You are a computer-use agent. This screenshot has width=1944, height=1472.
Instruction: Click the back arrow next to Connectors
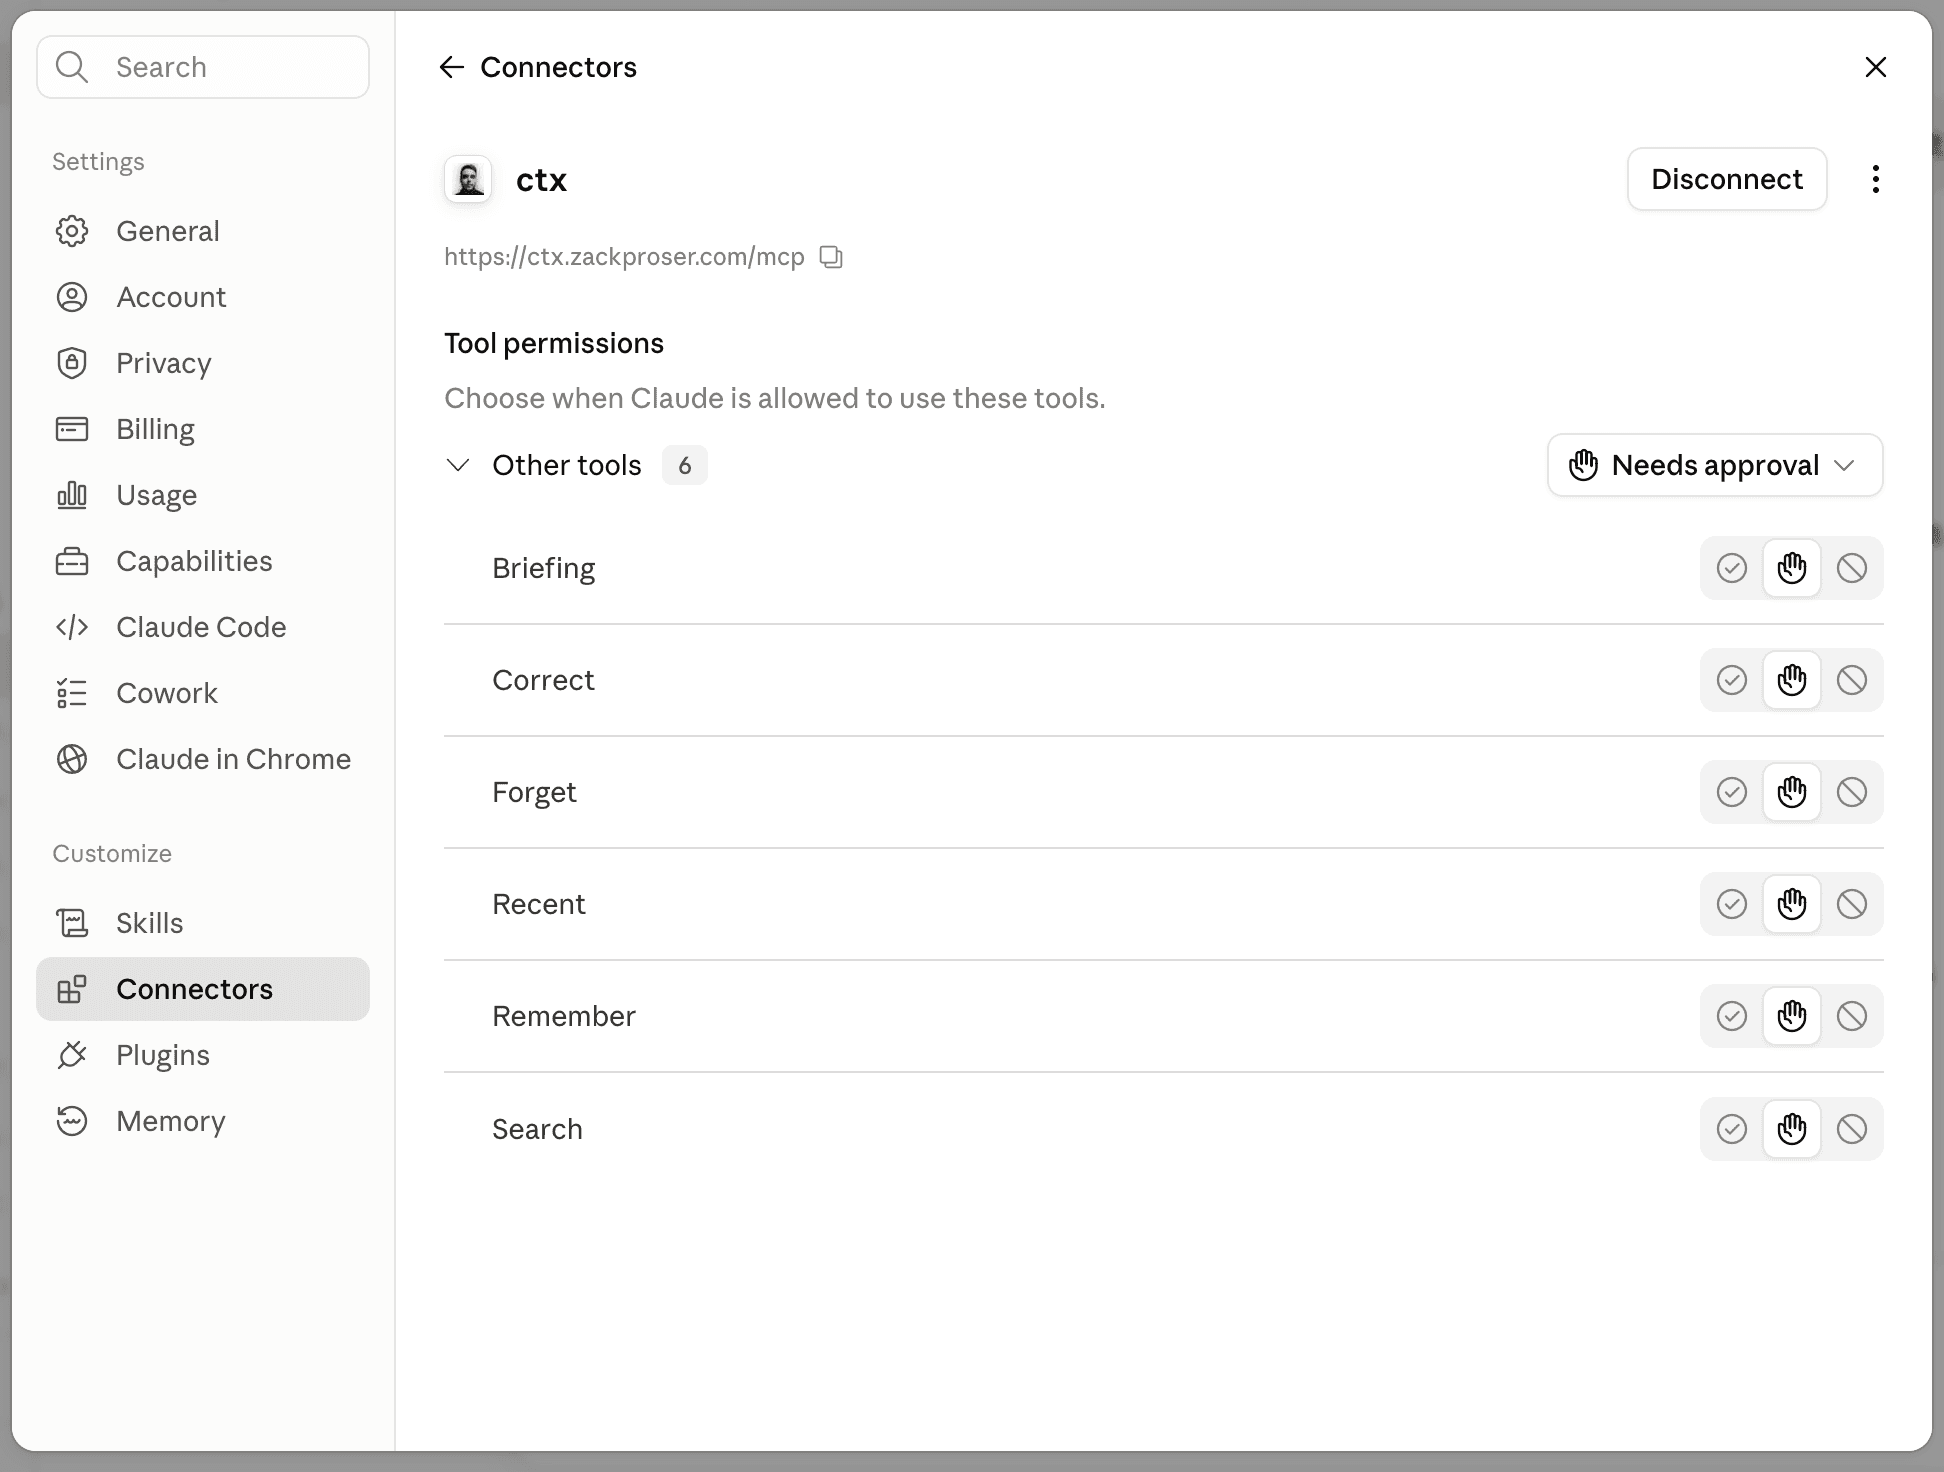click(x=452, y=67)
